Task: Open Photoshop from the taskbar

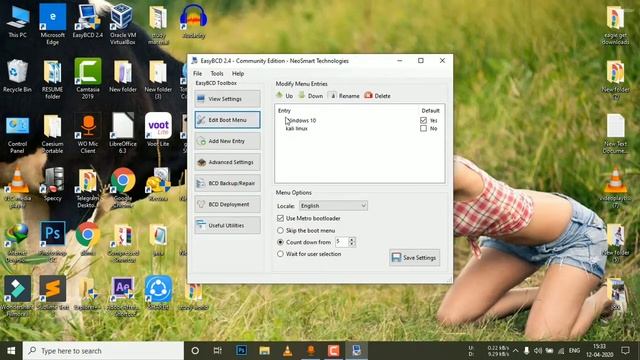Action: pos(241,351)
